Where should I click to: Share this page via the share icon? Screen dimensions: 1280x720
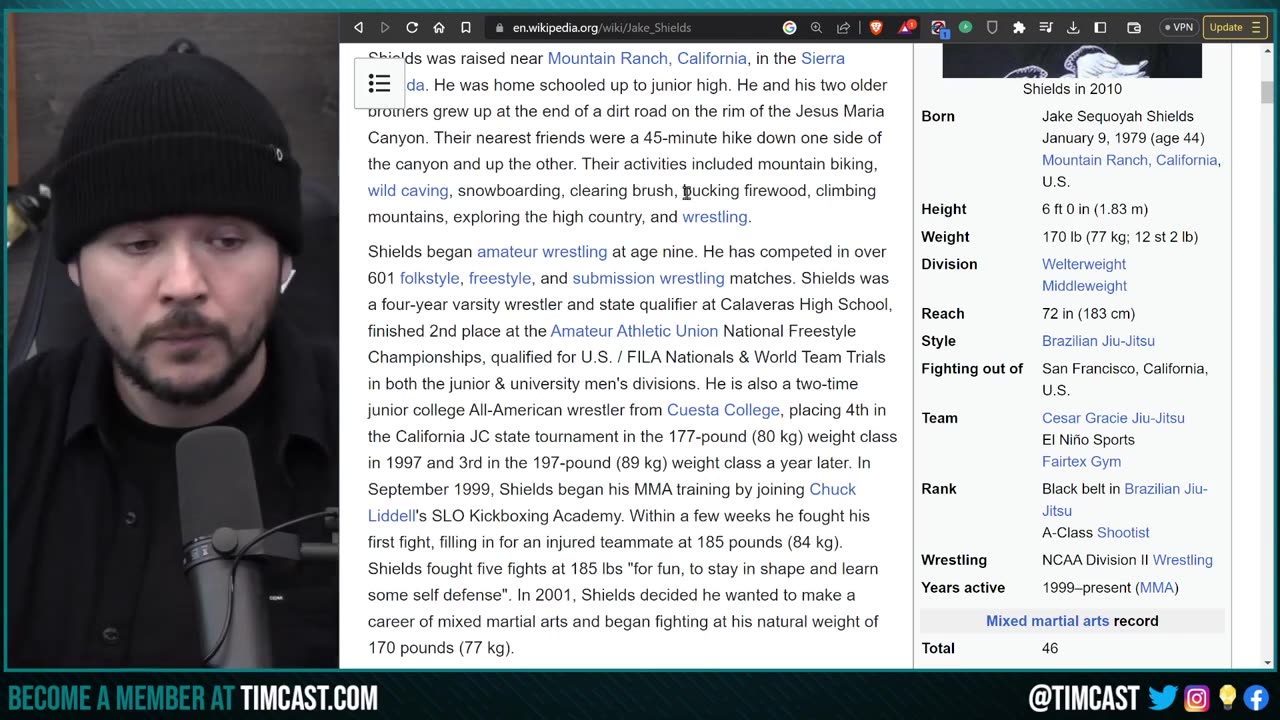point(843,28)
